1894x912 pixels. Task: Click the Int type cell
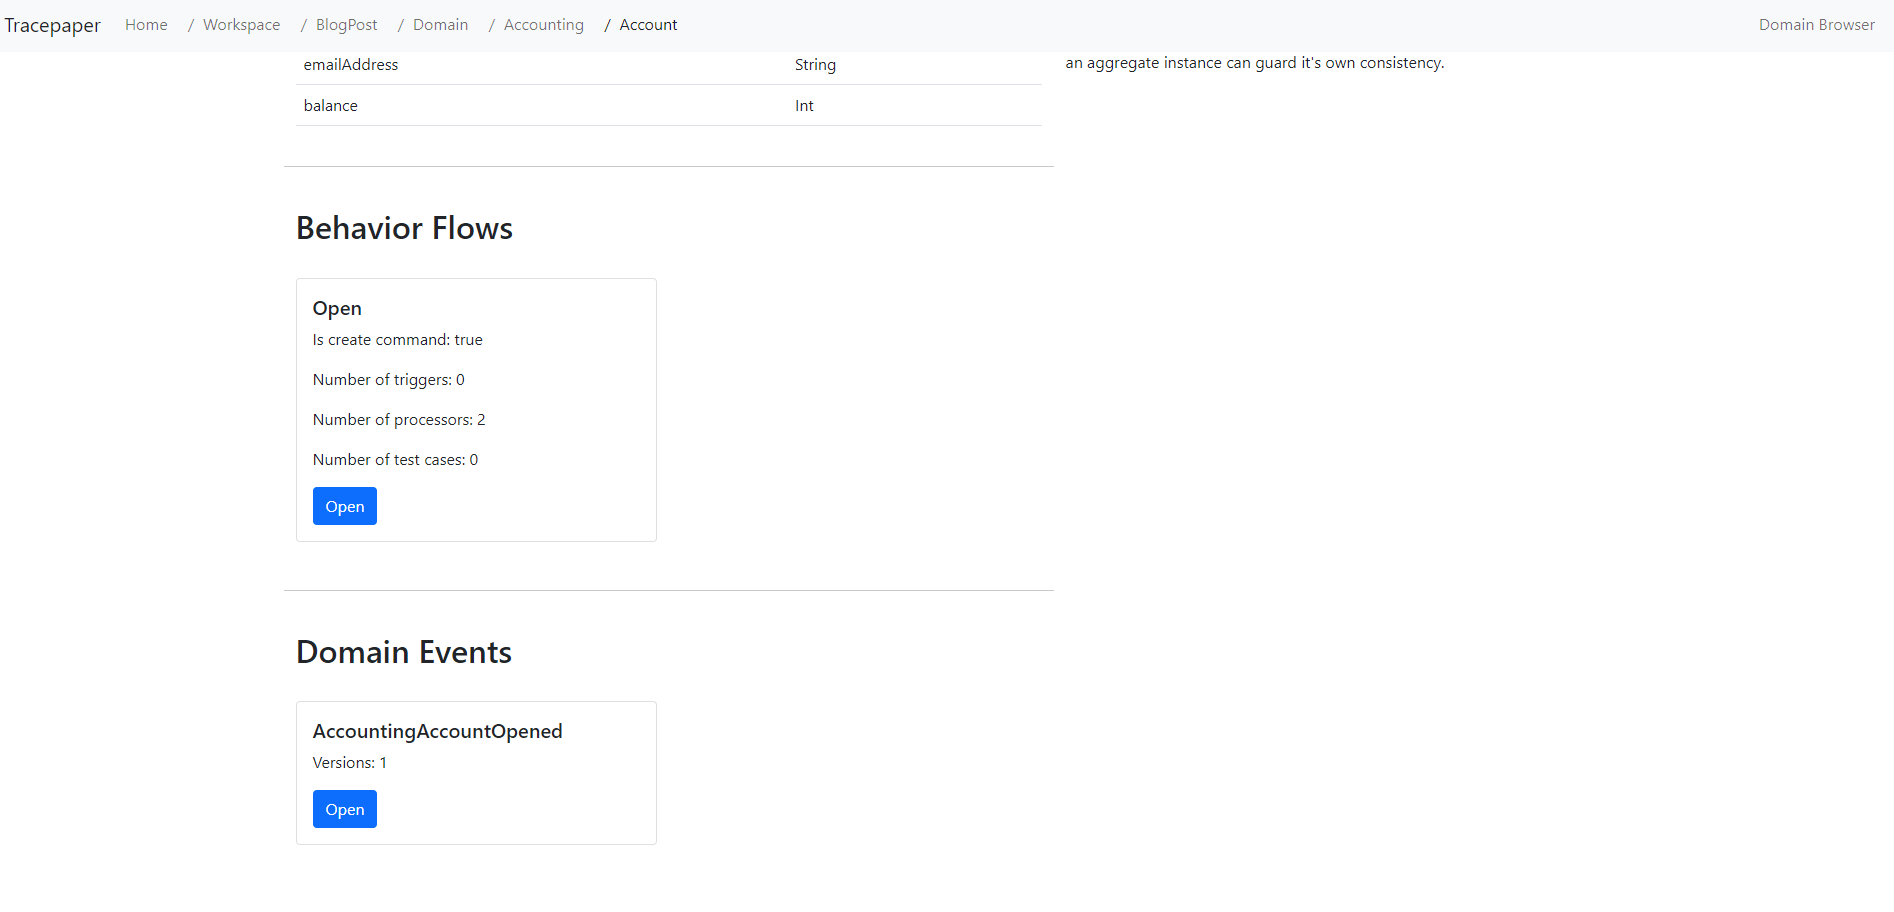(x=804, y=105)
